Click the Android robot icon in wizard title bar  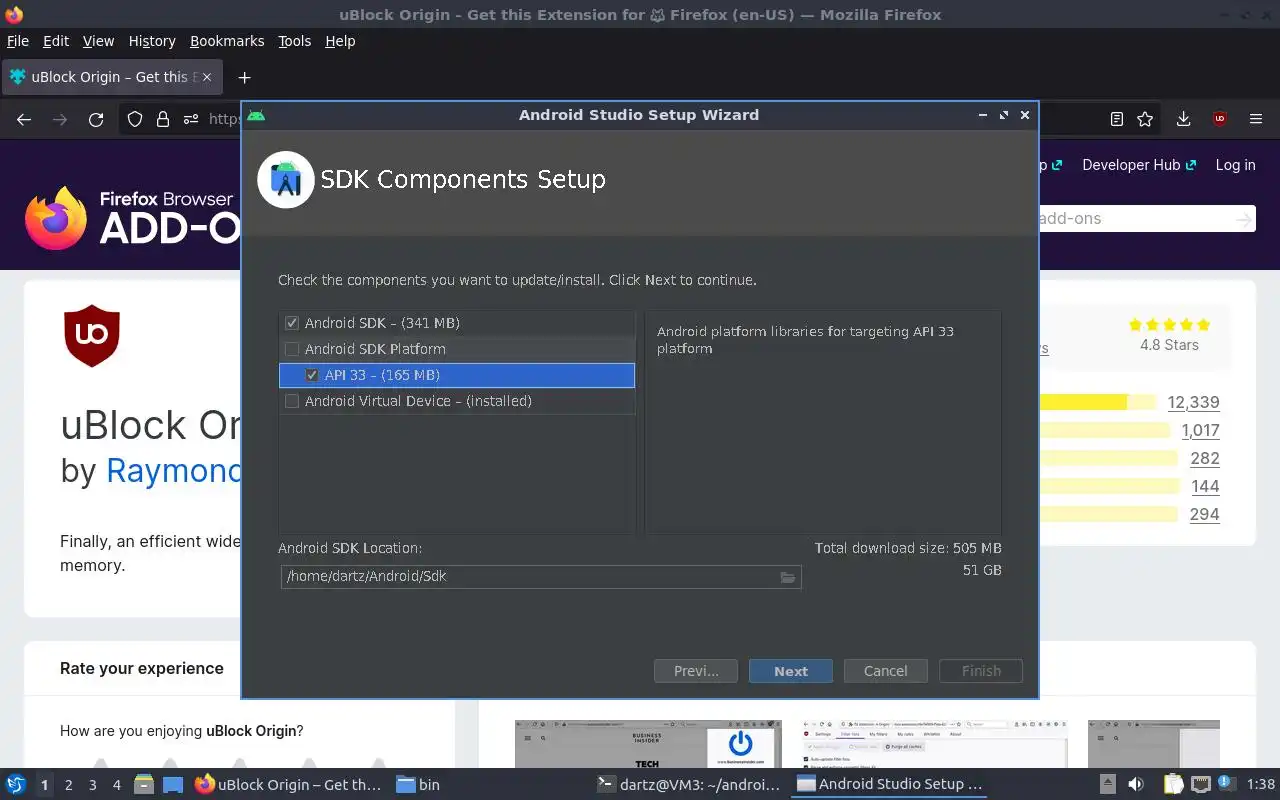pyautogui.click(x=256, y=115)
